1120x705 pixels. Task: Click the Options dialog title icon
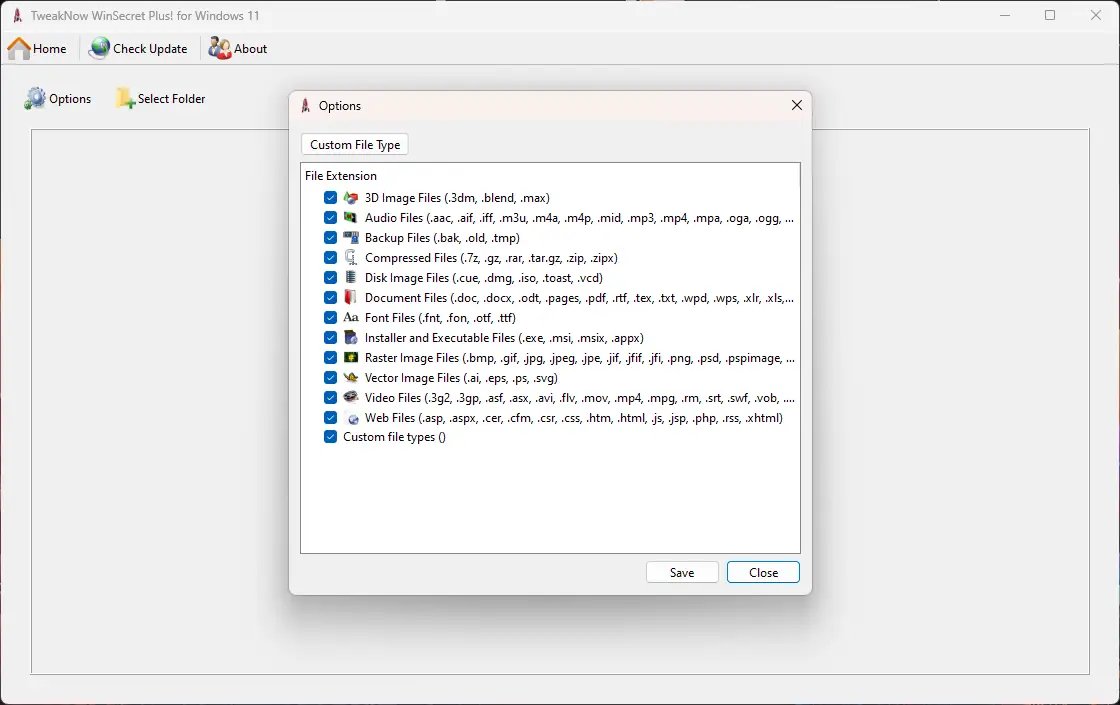[x=306, y=106]
